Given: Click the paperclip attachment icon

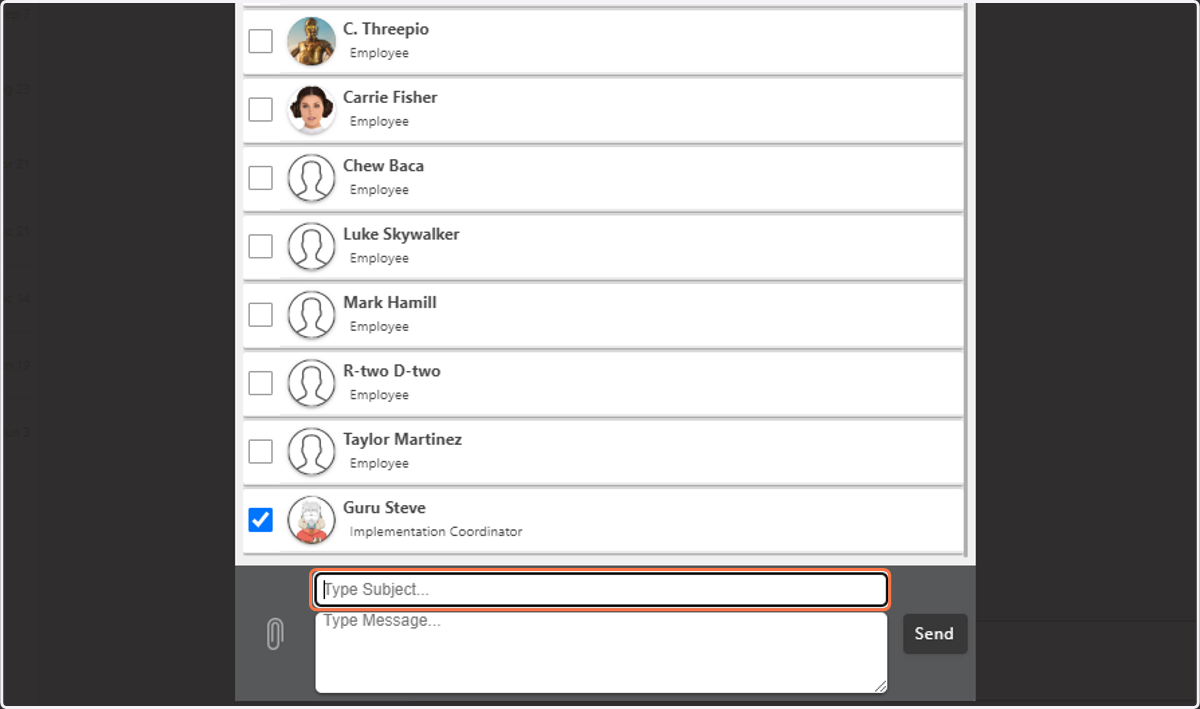Looking at the screenshot, I should coord(275,634).
